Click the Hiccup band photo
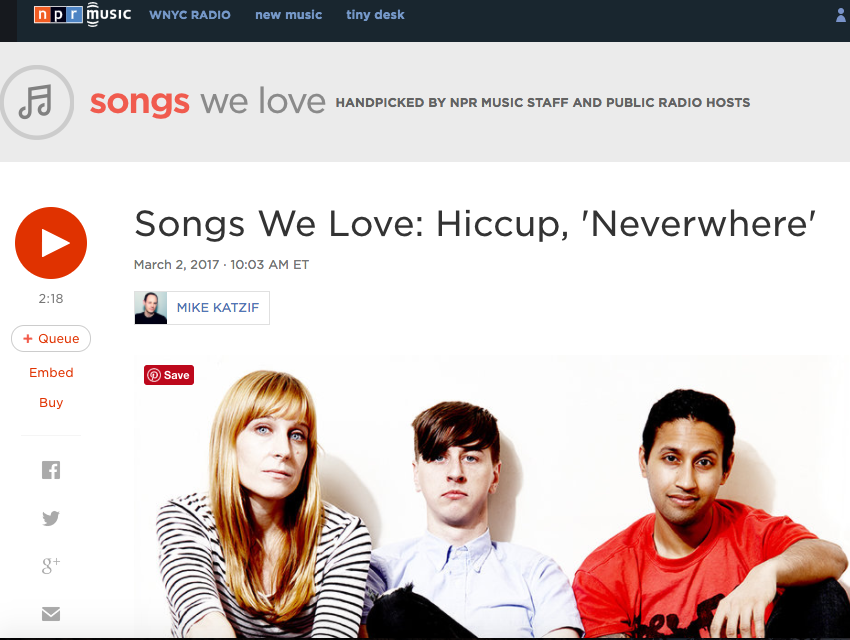850x640 pixels. (x=491, y=497)
